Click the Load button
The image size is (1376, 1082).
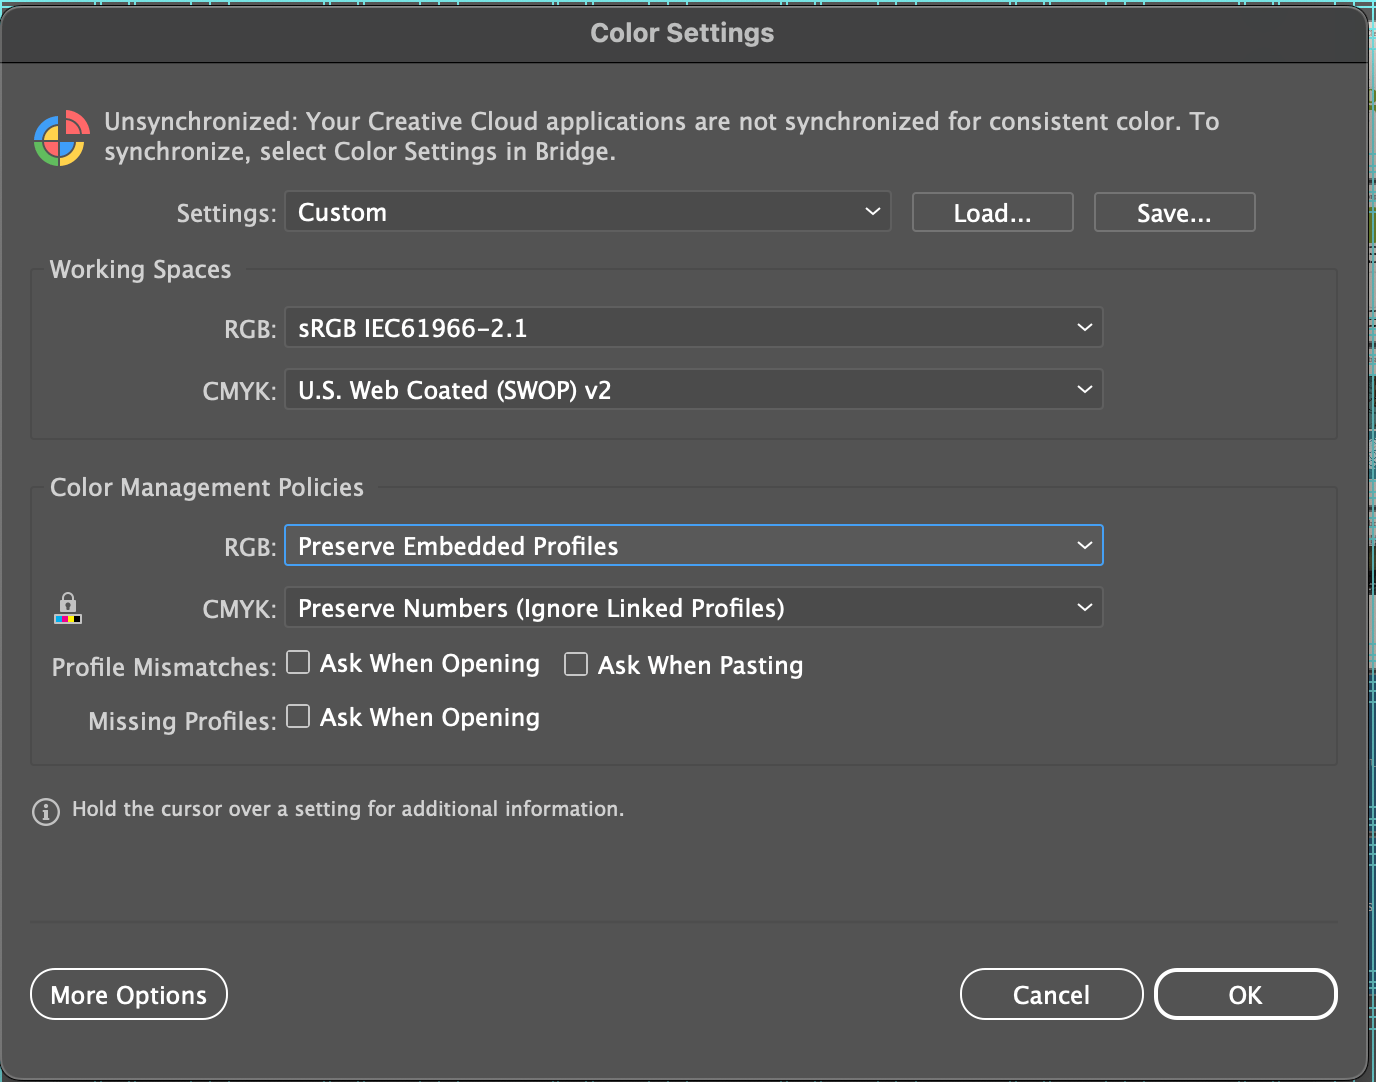click(x=991, y=212)
